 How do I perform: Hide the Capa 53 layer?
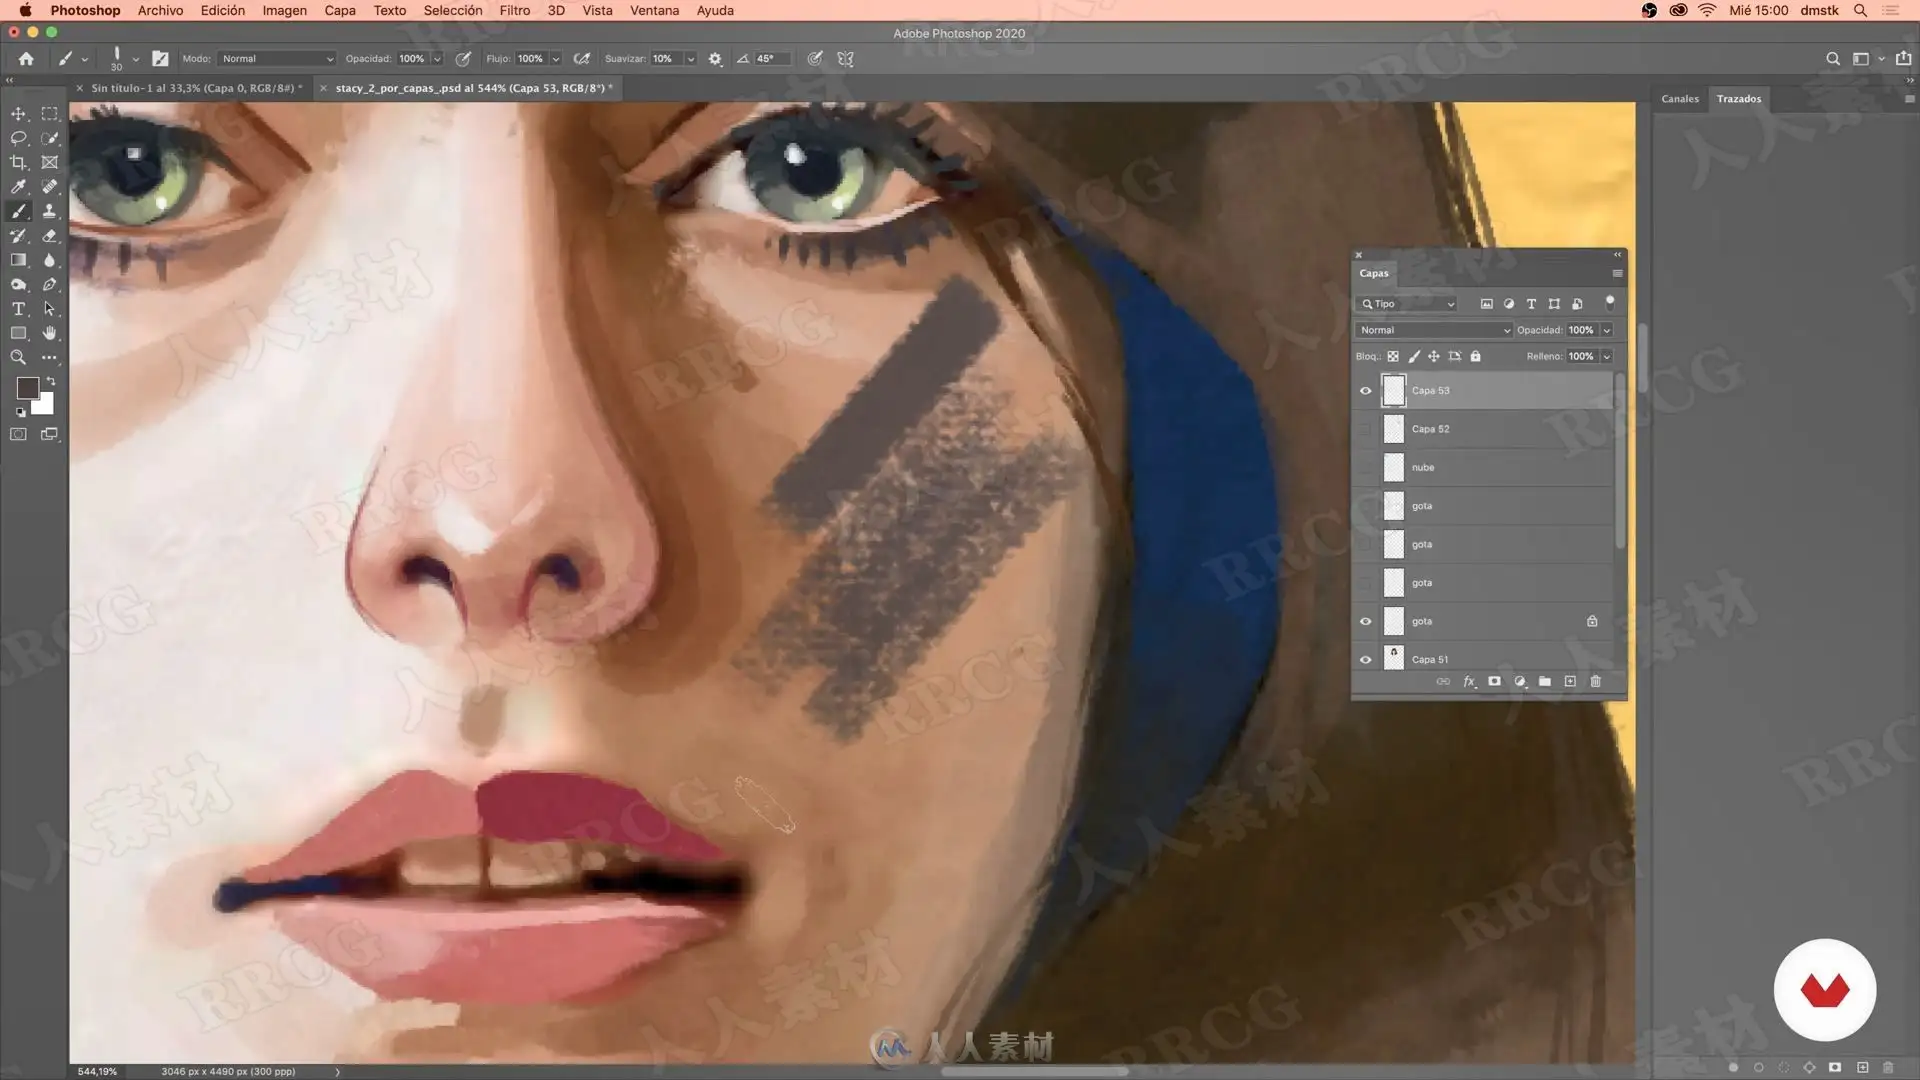pyautogui.click(x=1365, y=391)
